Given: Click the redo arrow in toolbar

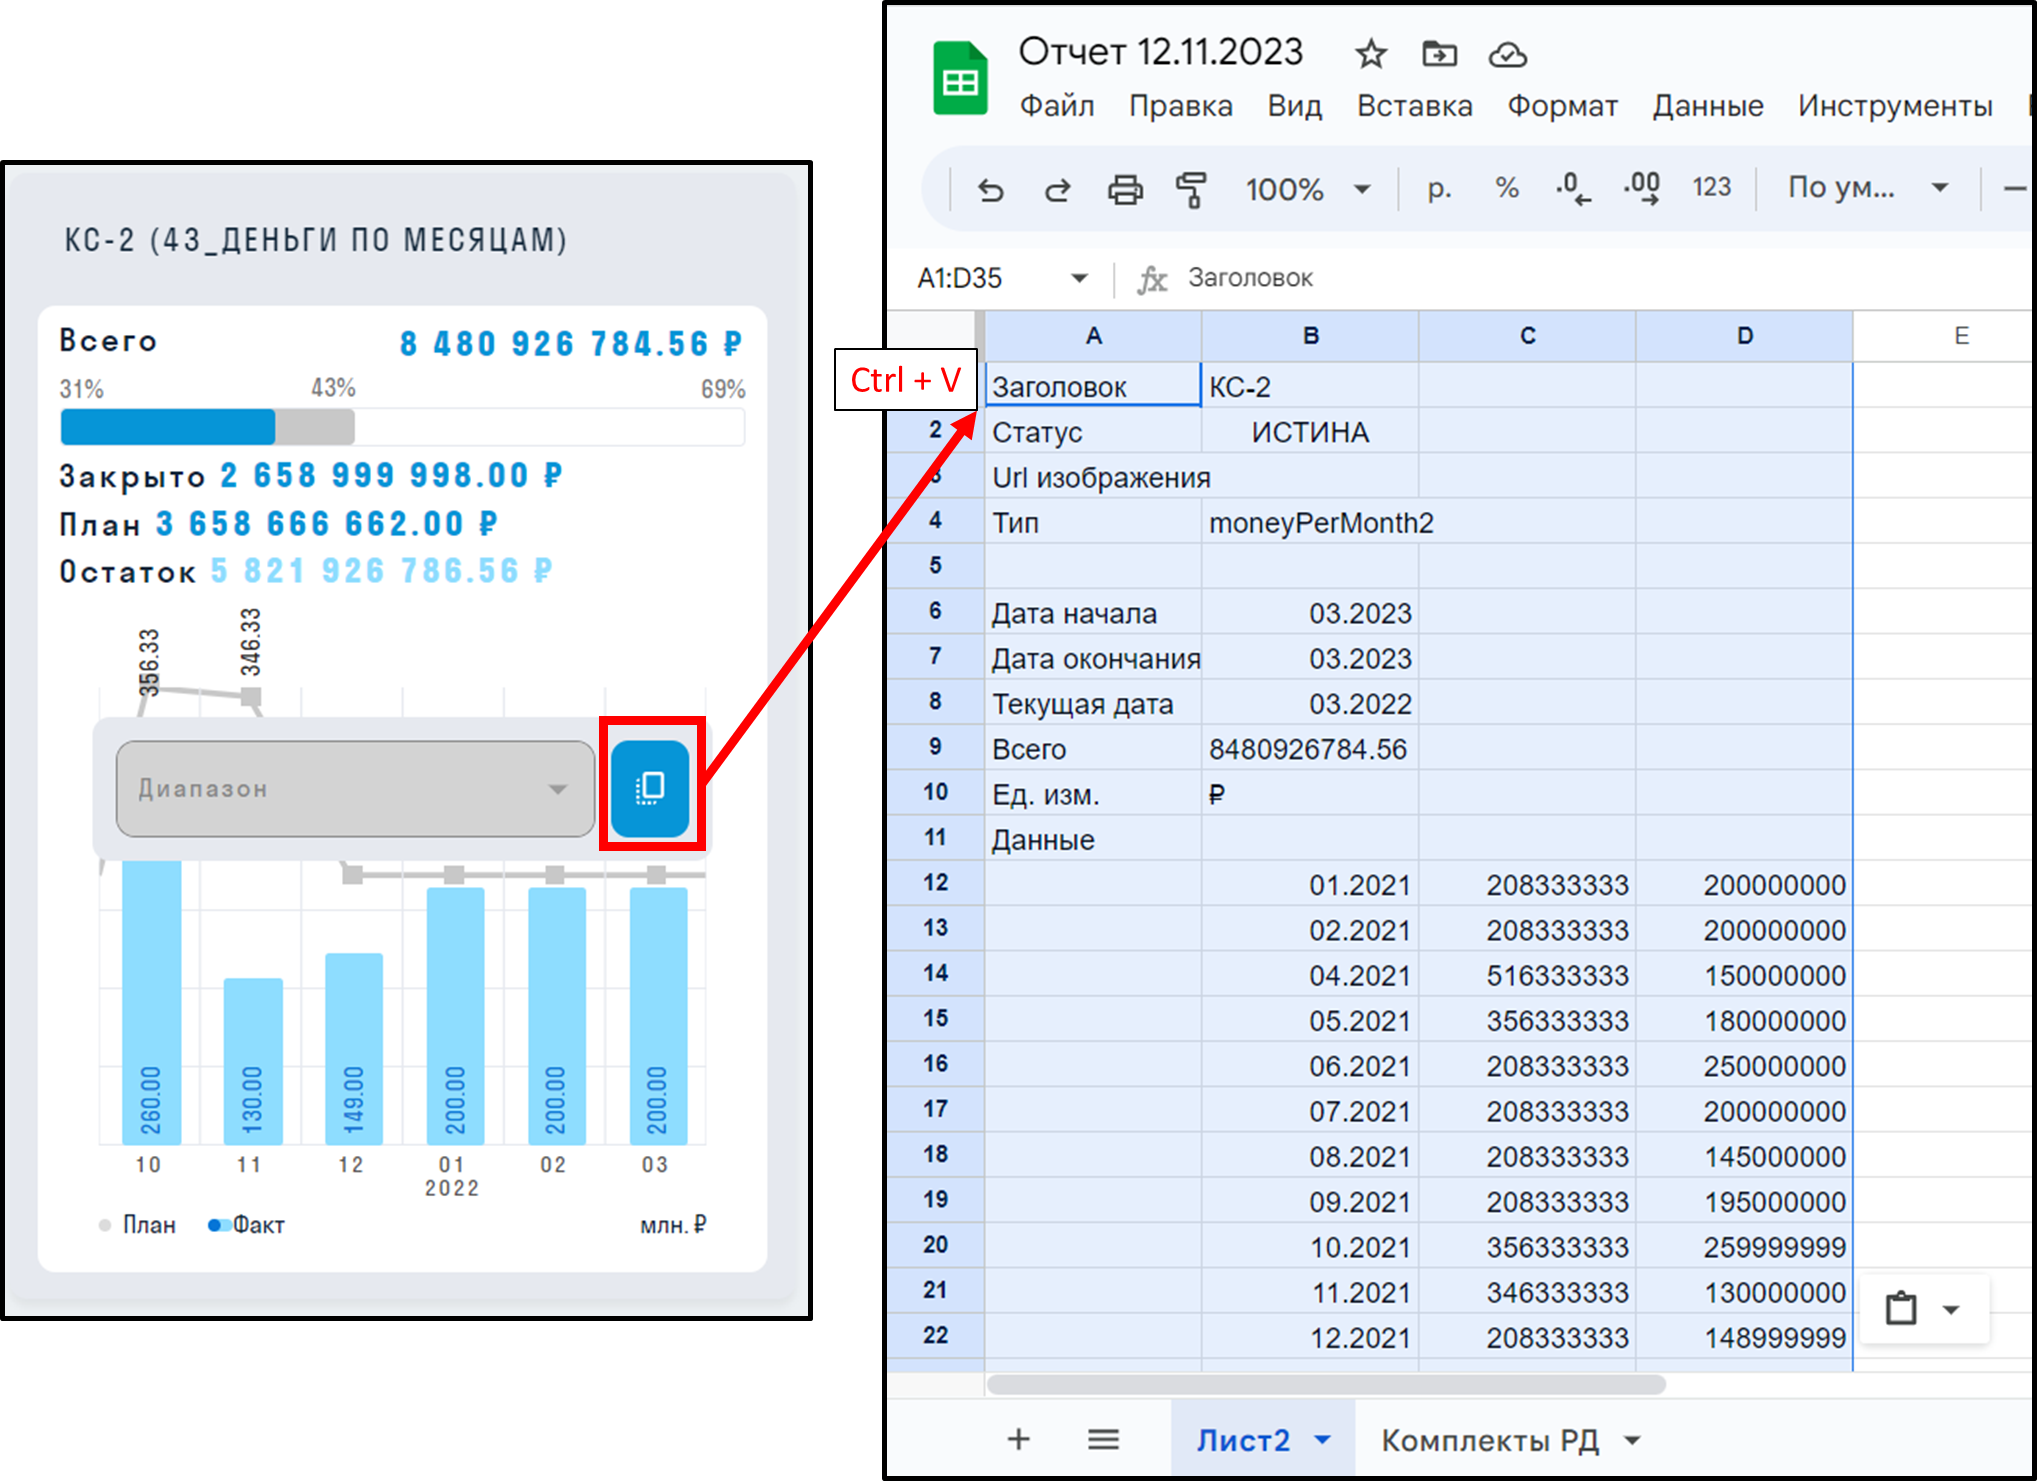Looking at the screenshot, I should (x=1057, y=189).
